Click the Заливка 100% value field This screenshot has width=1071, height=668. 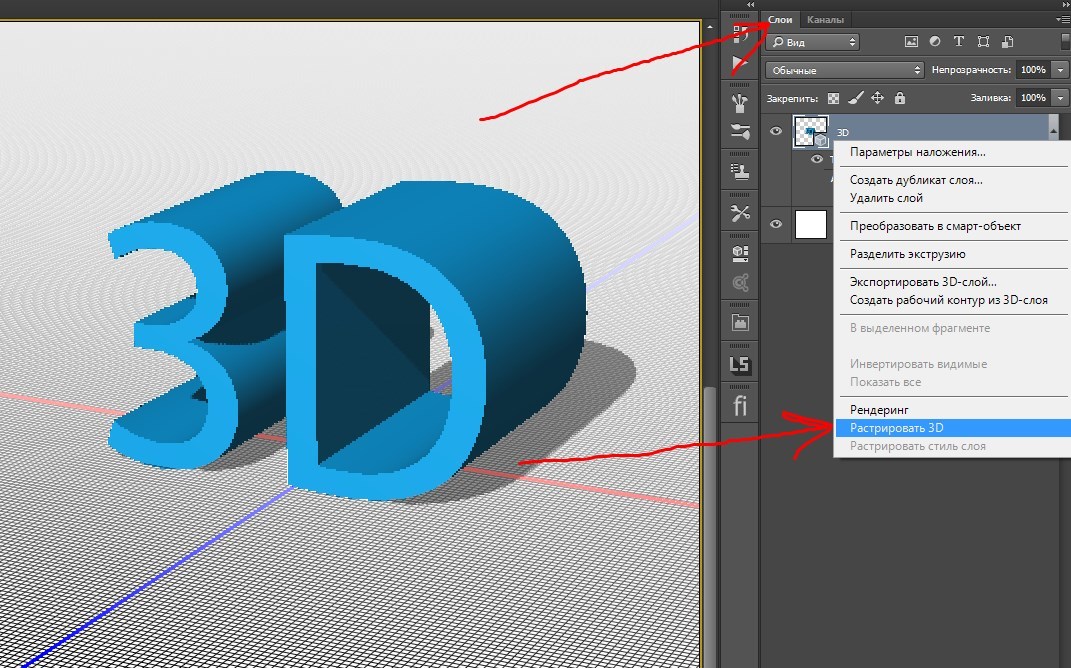(x=1033, y=98)
